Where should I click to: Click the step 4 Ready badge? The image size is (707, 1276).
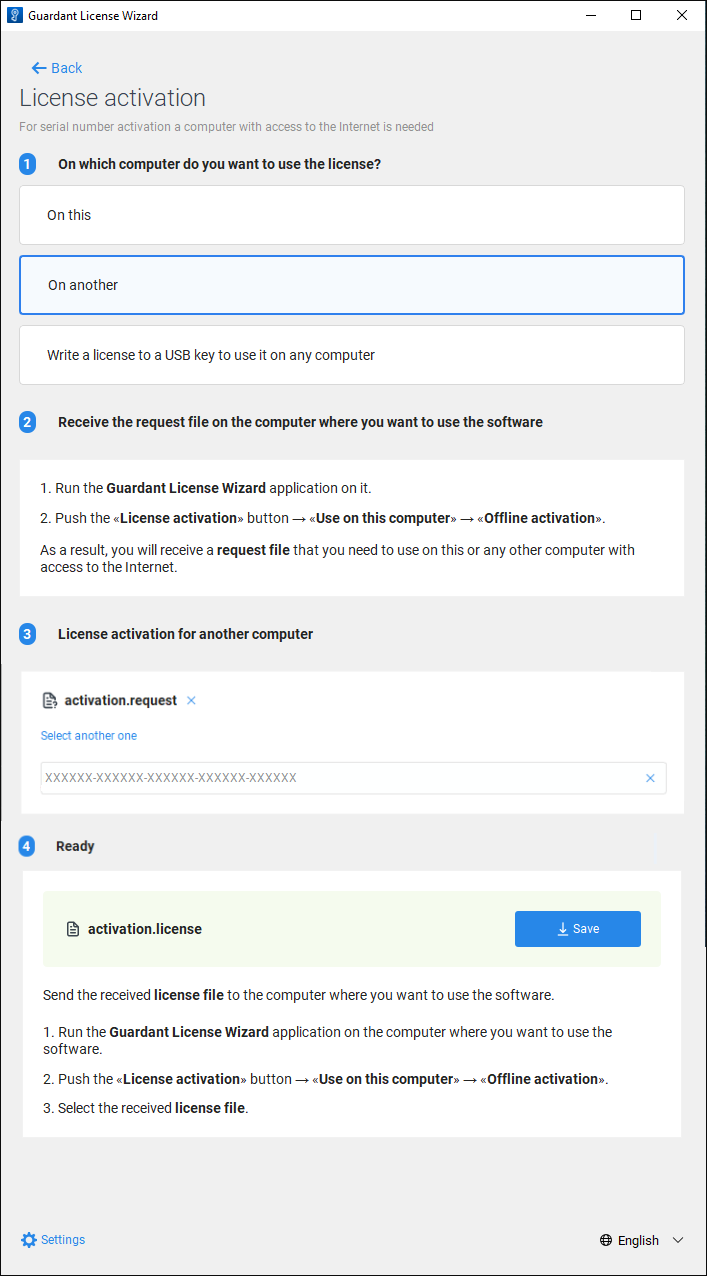pos(28,846)
